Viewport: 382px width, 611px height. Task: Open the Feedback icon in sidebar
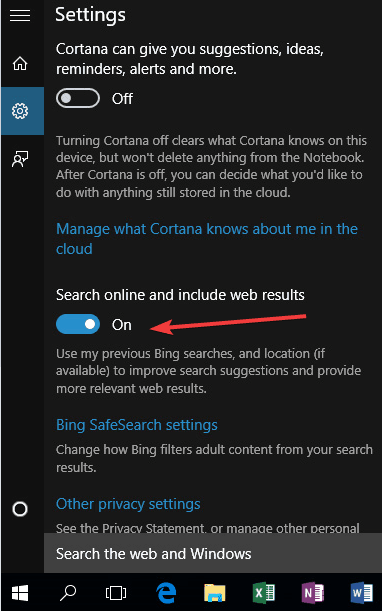[20, 159]
